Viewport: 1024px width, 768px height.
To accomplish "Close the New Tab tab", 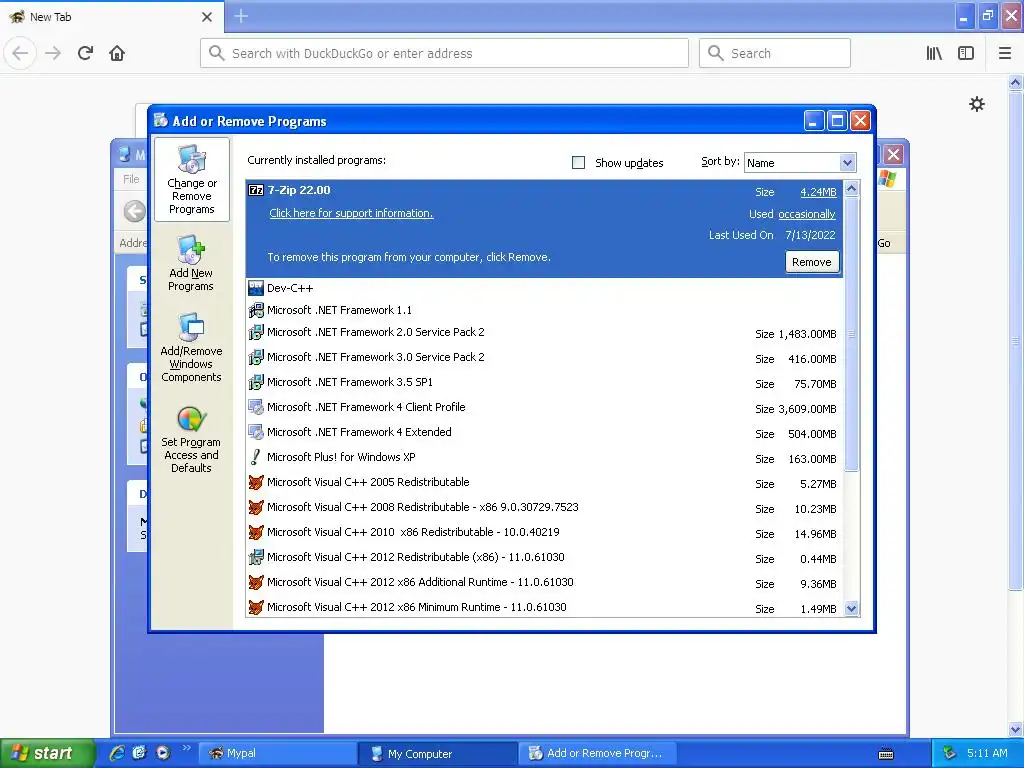I will (x=206, y=17).
